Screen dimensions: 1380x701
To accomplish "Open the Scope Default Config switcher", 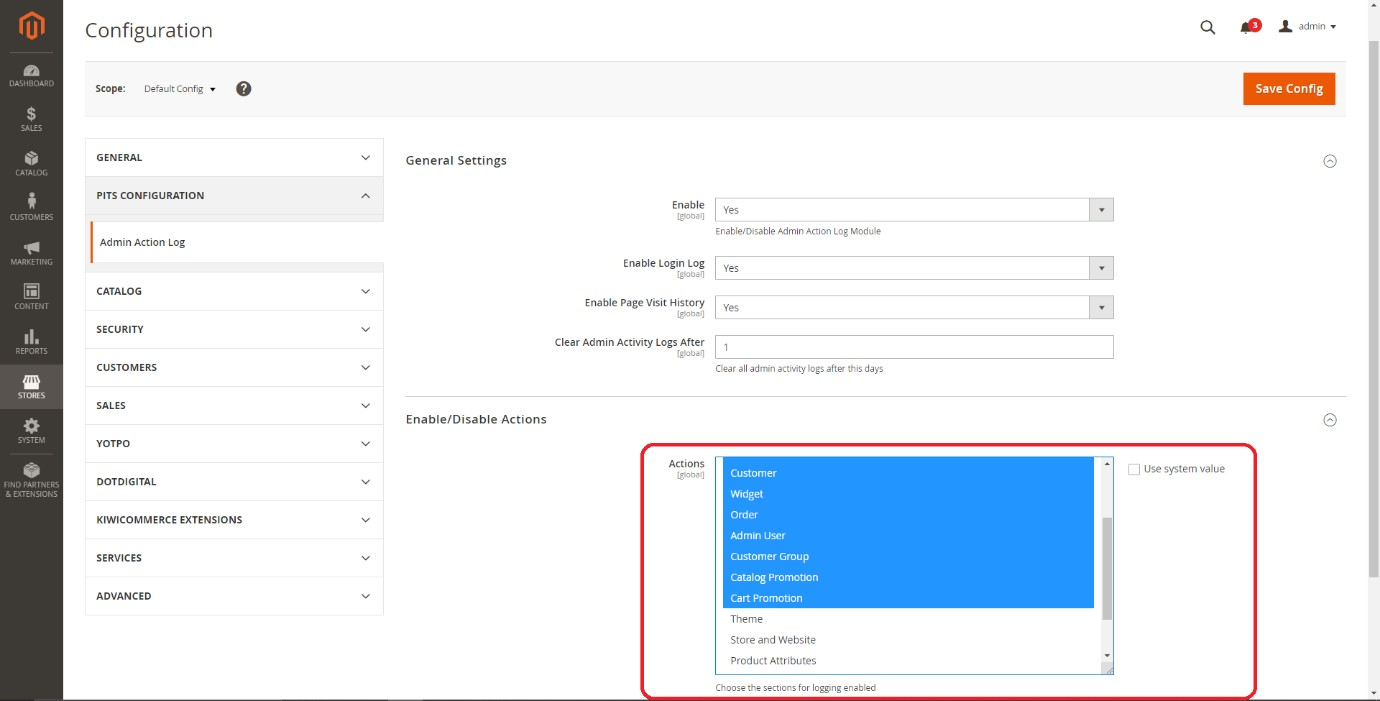I will (x=180, y=89).
